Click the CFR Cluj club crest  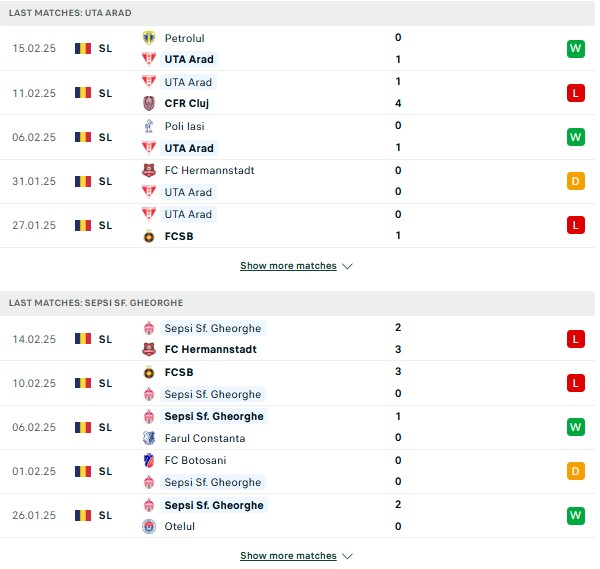149,103
